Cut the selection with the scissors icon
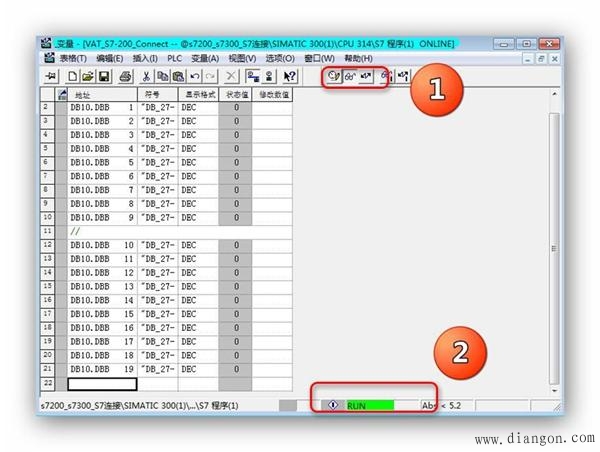Screen dimensions: 600x452 pos(146,76)
